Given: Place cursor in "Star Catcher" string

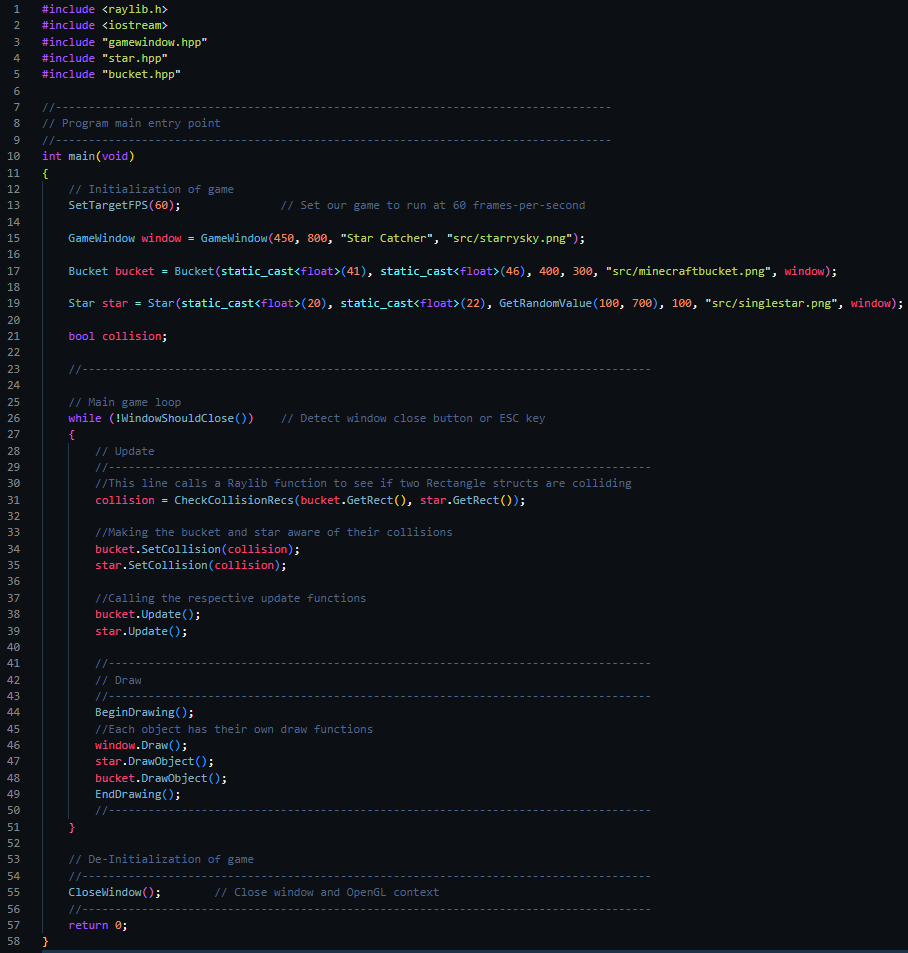Looking at the screenshot, I should pyautogui.click(x=385, y=238).
